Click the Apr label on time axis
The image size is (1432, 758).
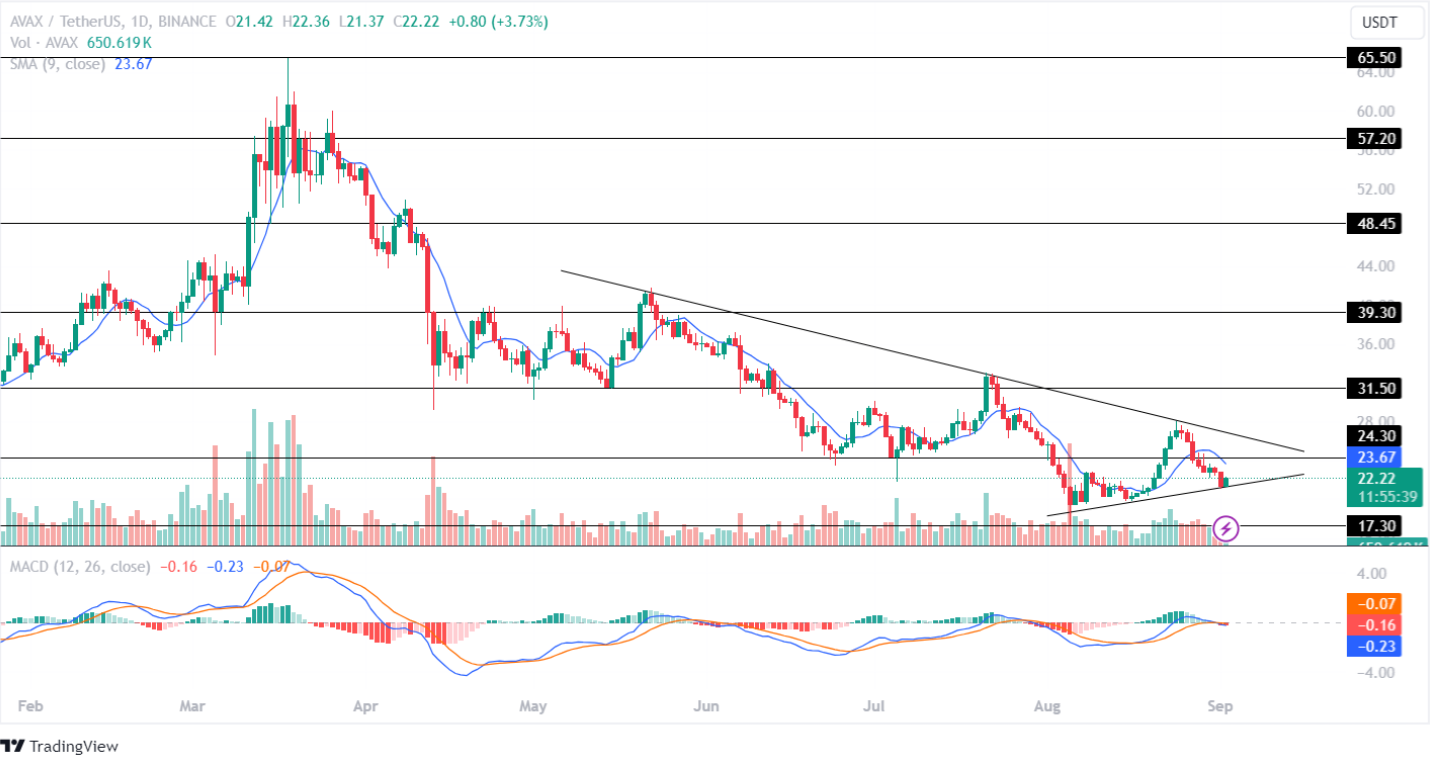(367, 706)
